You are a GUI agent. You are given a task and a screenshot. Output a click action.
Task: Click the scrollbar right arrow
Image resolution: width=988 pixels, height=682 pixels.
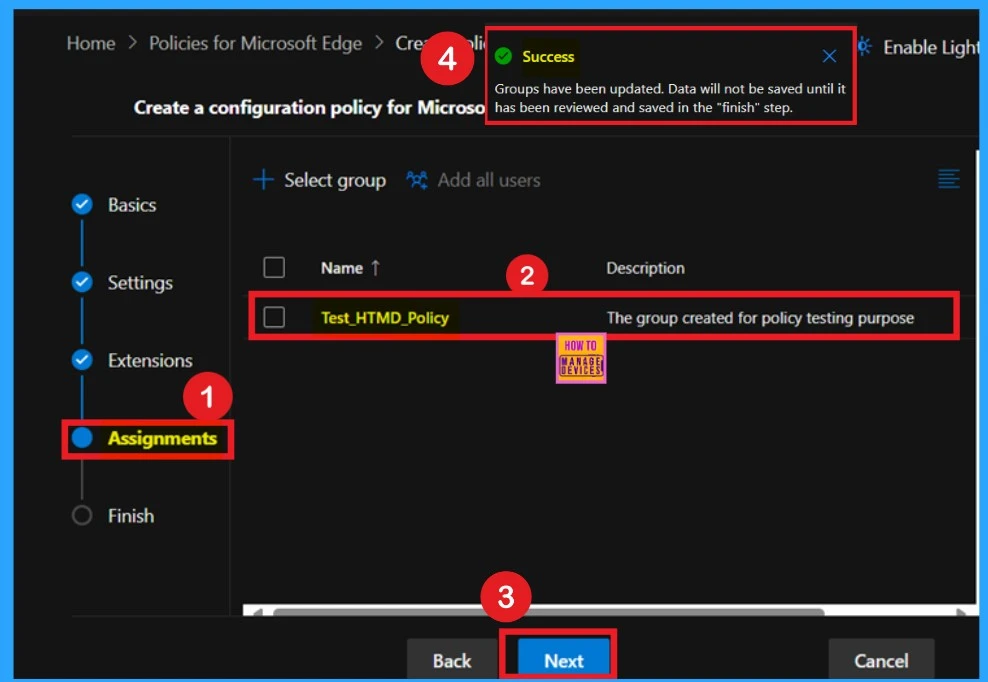pyautogui.click(x=962, y=611)
